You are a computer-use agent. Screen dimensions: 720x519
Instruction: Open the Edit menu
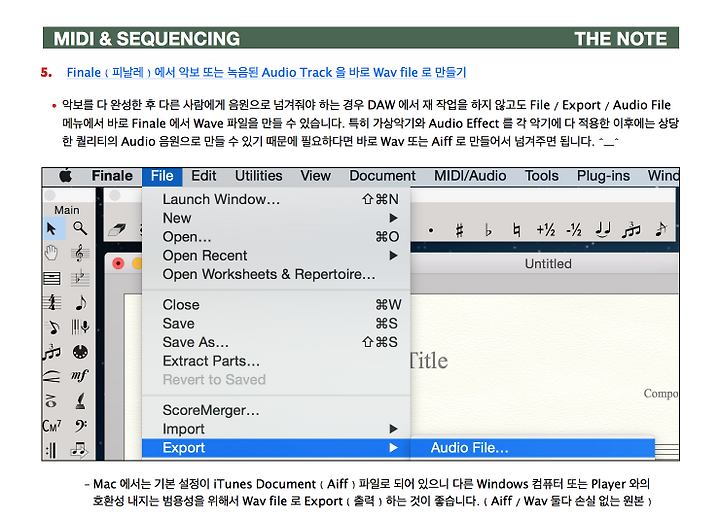(203, 175)
